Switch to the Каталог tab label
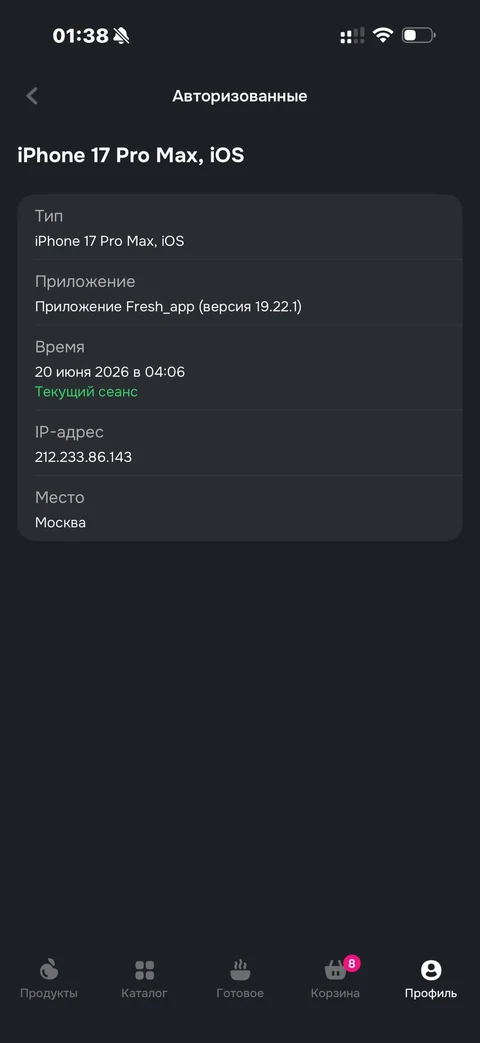480x1043 pixels. click(144, 993)
